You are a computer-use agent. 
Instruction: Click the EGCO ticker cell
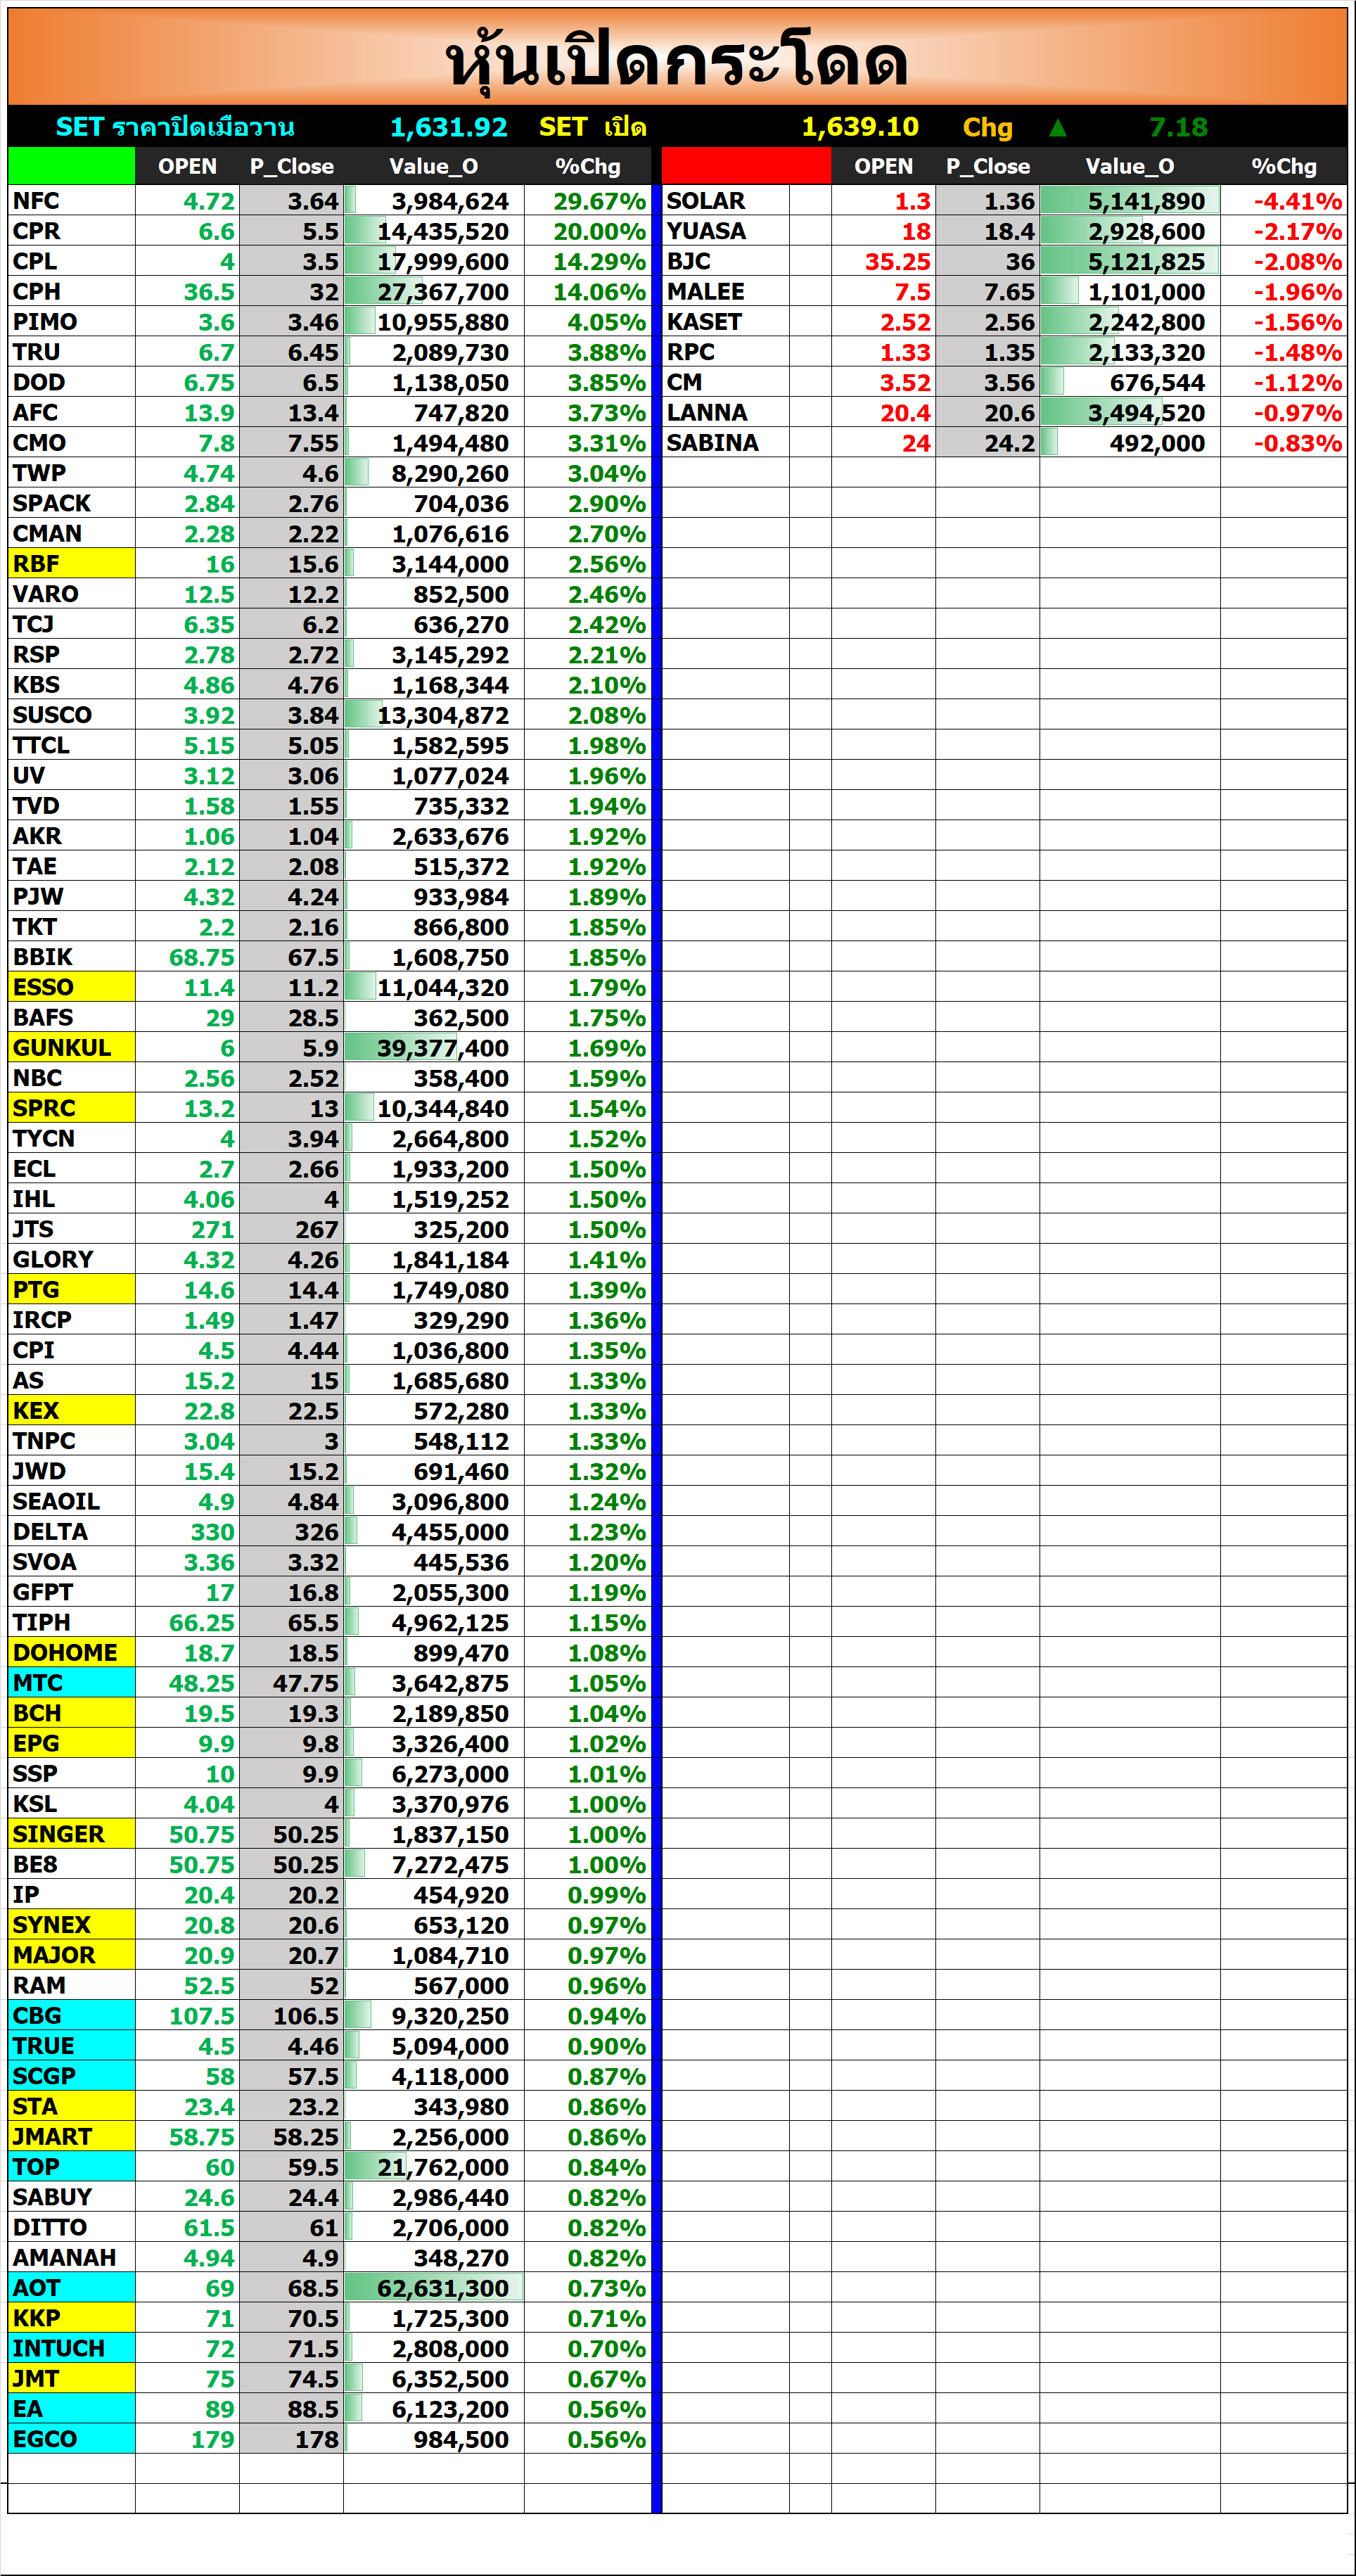pyautogui.click(x=71, y=2438)
